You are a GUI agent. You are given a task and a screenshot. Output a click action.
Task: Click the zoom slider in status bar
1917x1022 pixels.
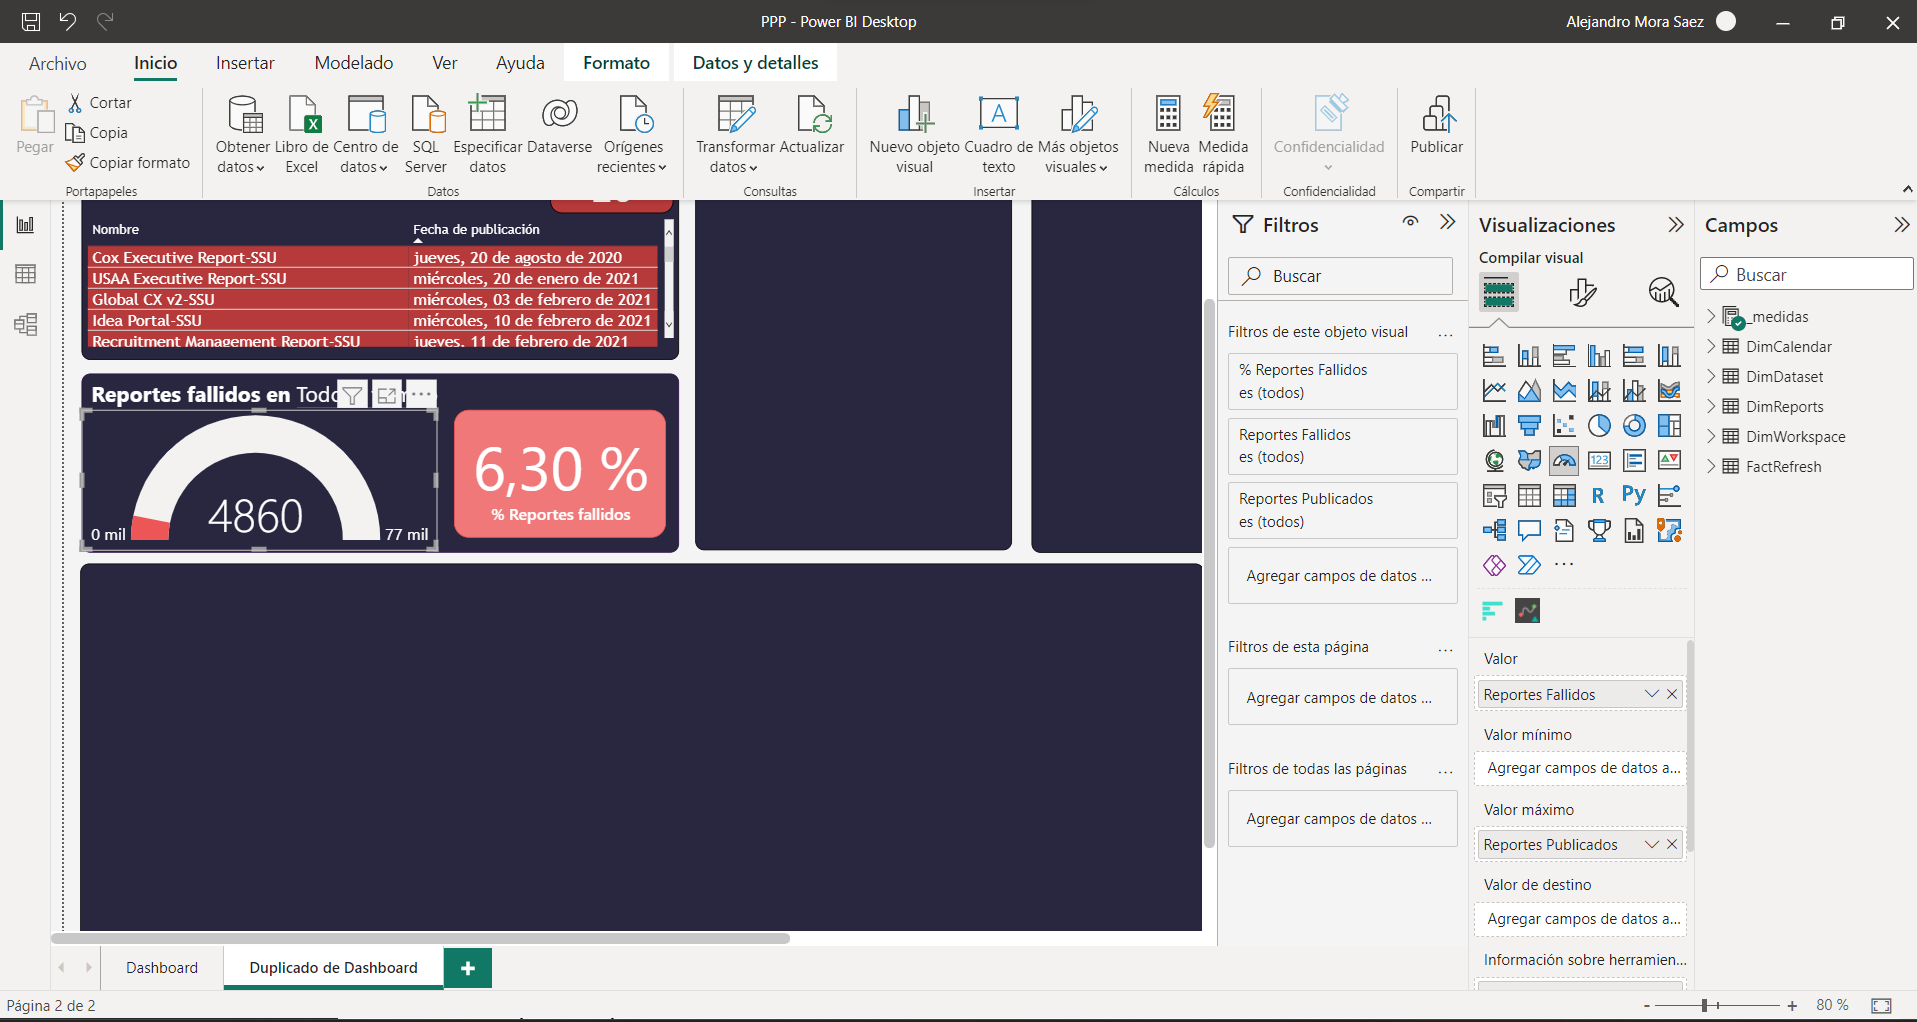click(1705, 1005)
